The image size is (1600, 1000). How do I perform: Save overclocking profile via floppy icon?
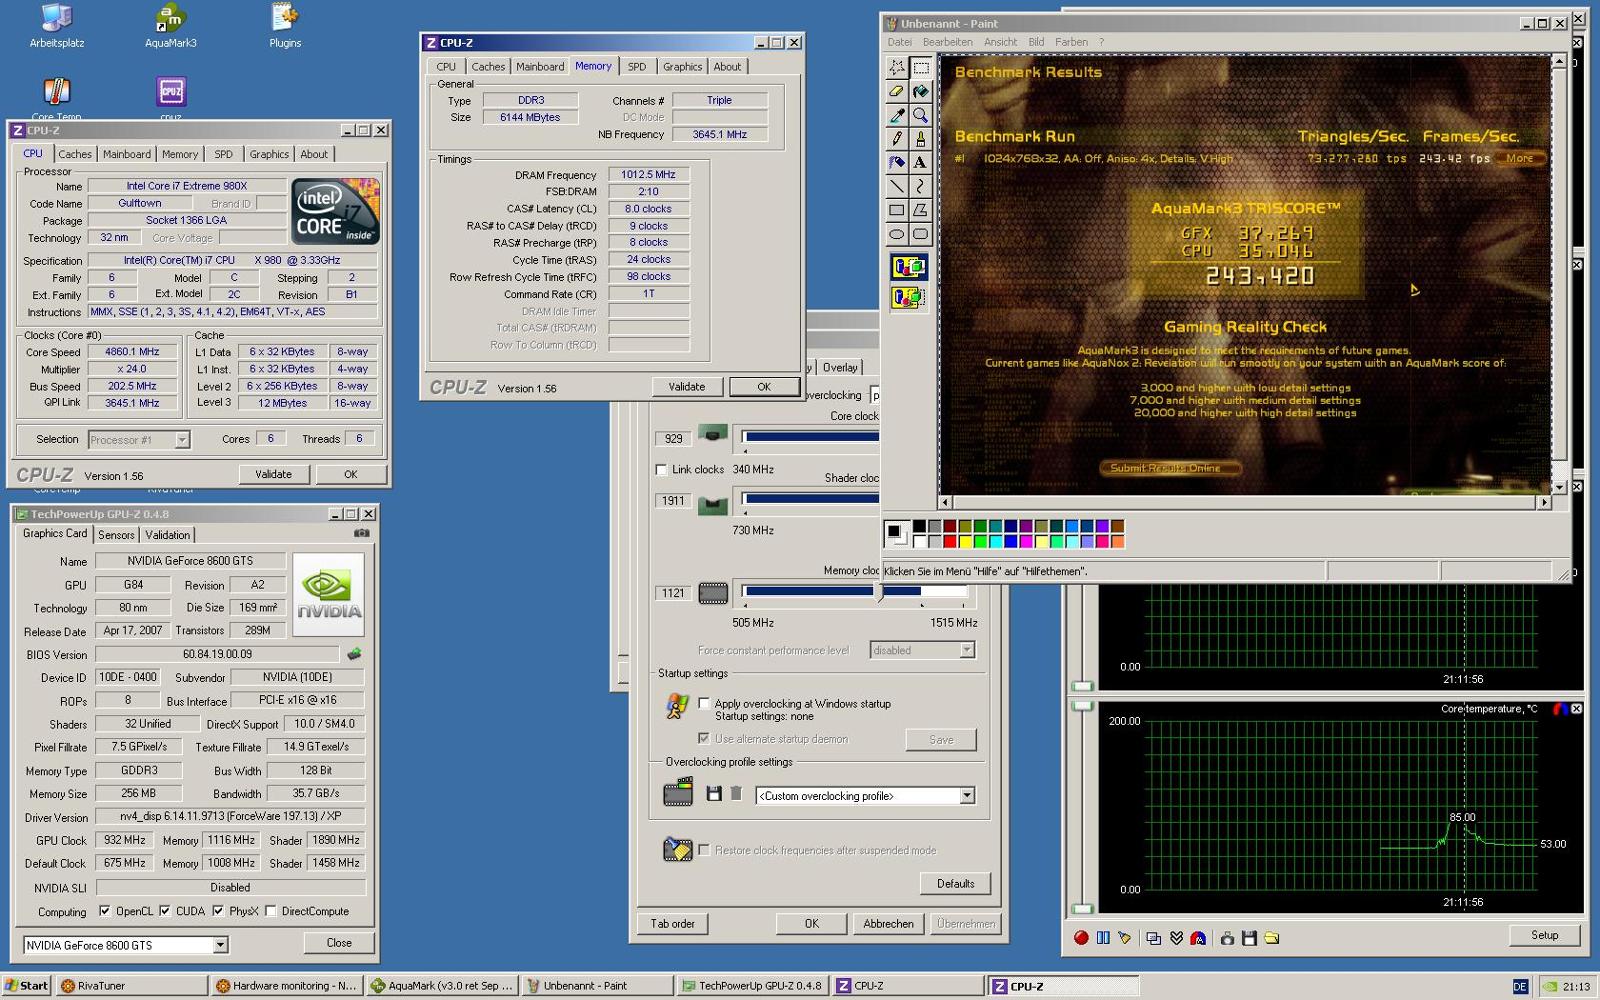tap(714, 794)
